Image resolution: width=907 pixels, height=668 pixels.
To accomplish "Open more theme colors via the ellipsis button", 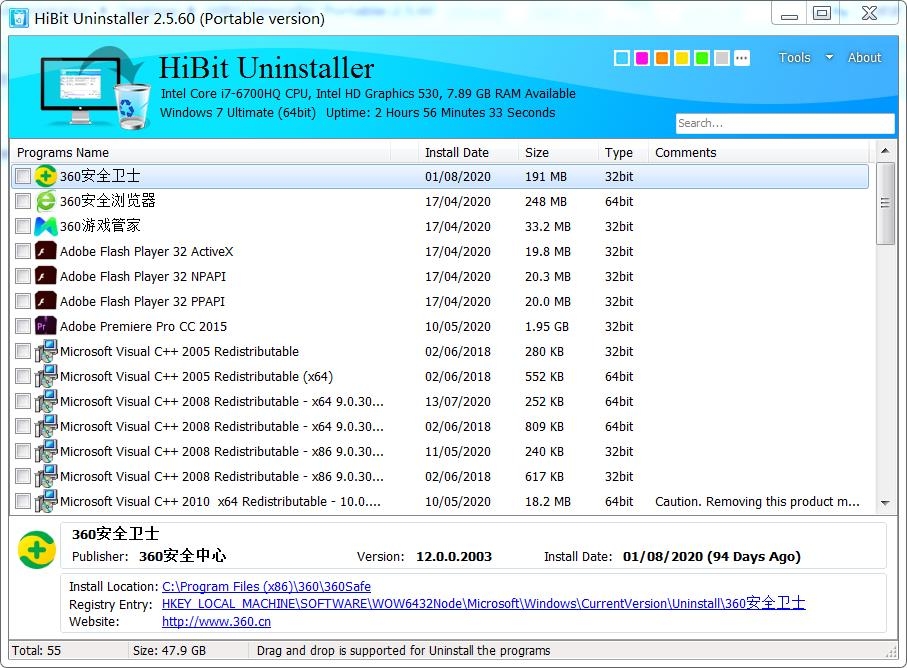I will click(742, 58).
